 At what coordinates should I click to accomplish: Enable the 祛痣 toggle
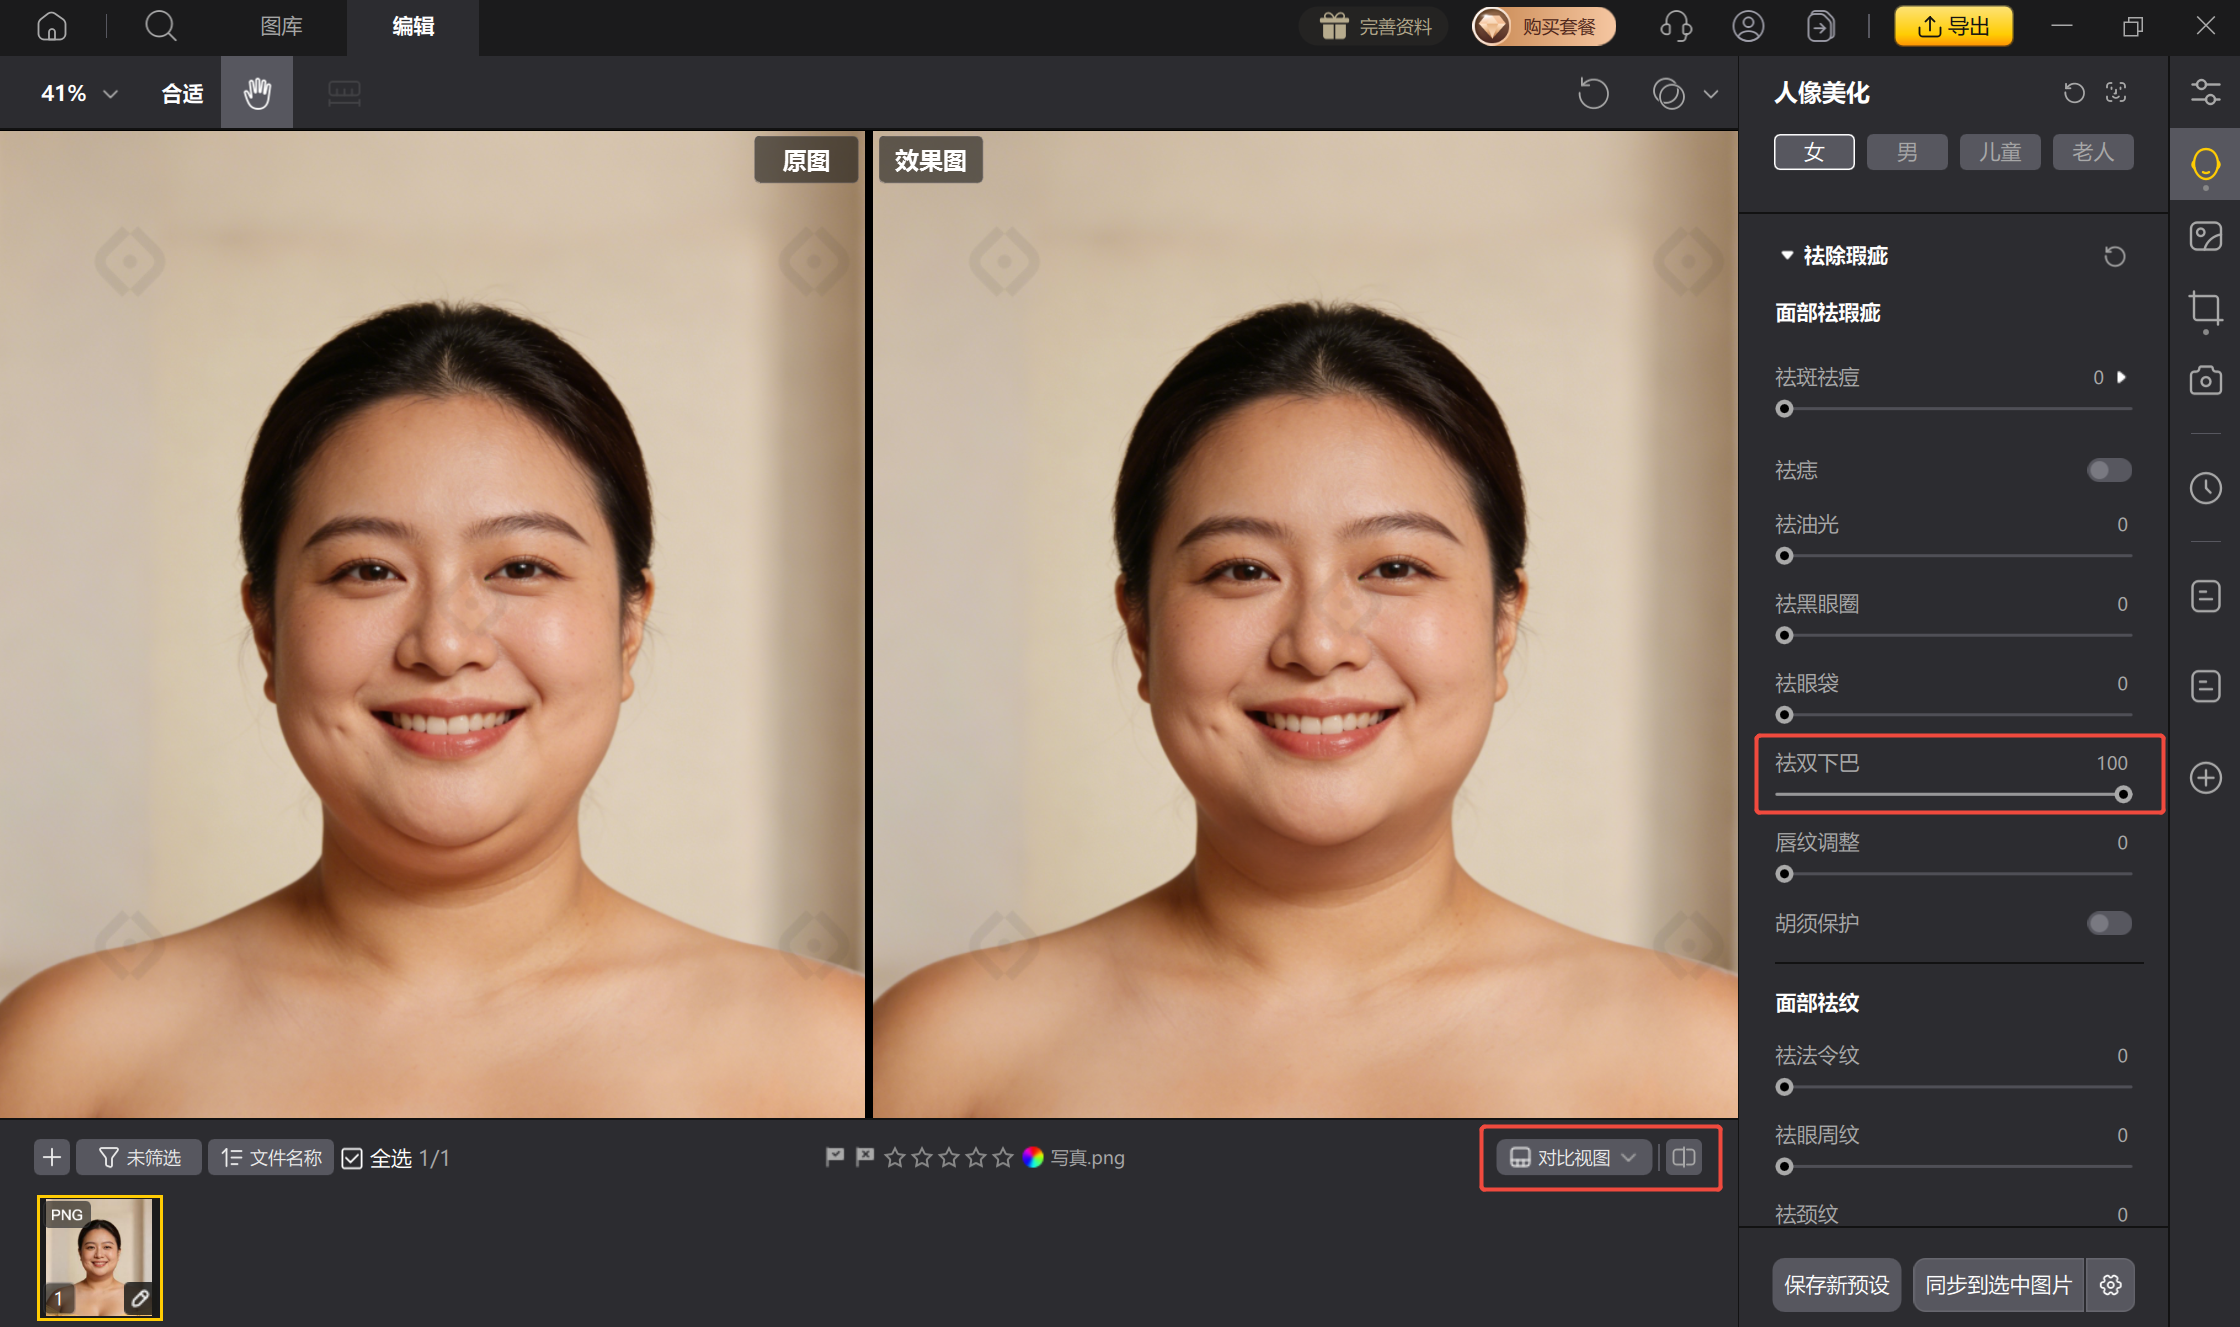[x=2108, y=470]
